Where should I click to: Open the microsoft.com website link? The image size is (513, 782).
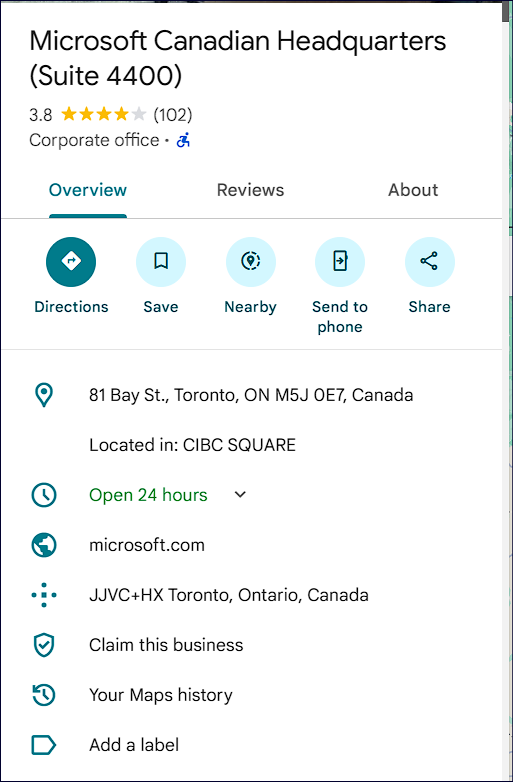point(147,545)
